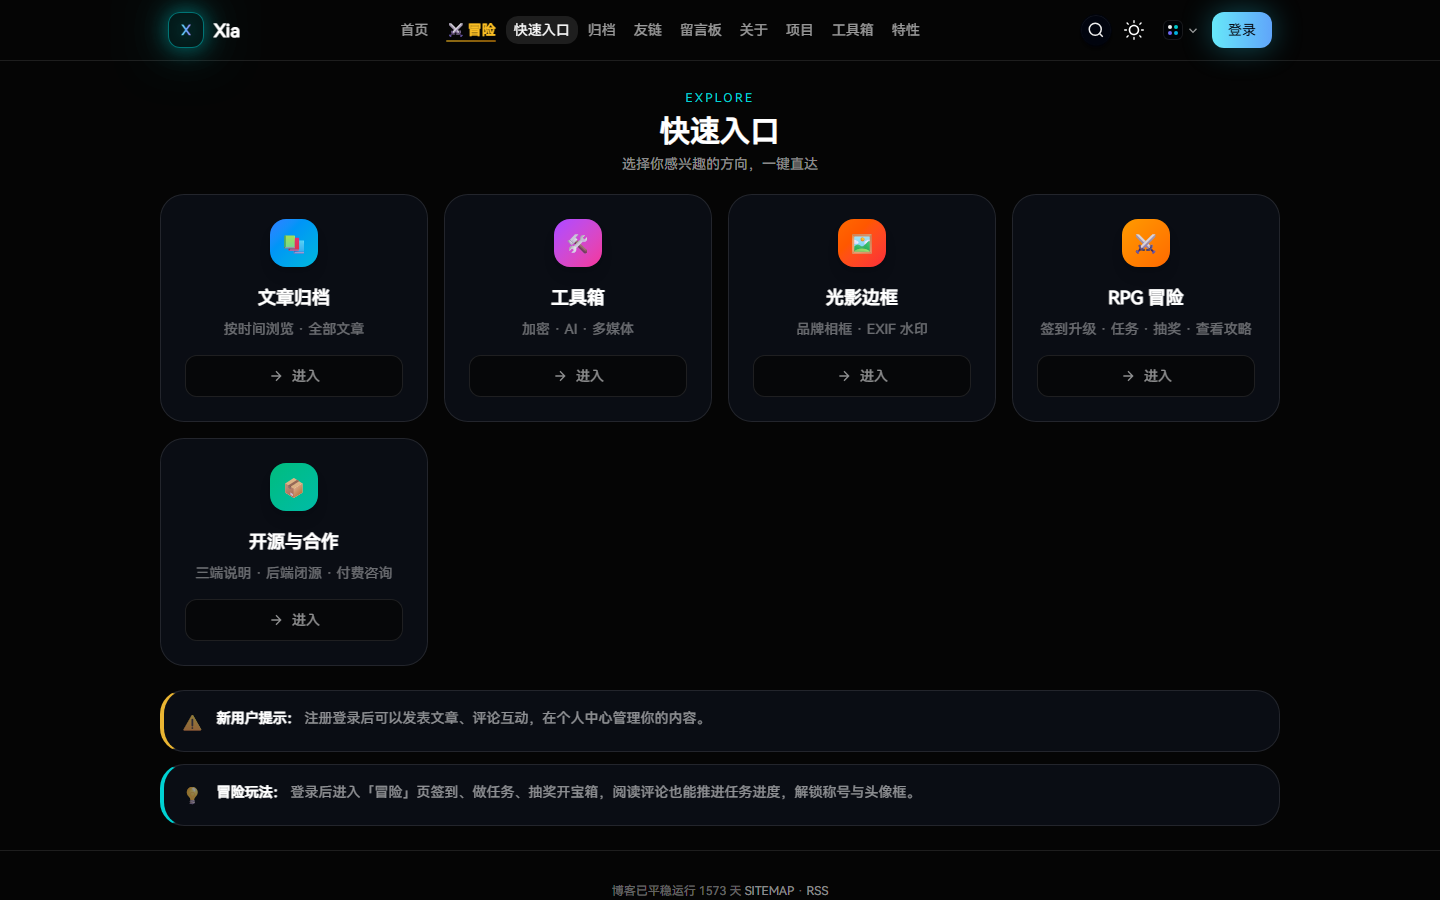Open 友链 in the navigation bar
1440x900 pixels.
[x=648, y=30]
